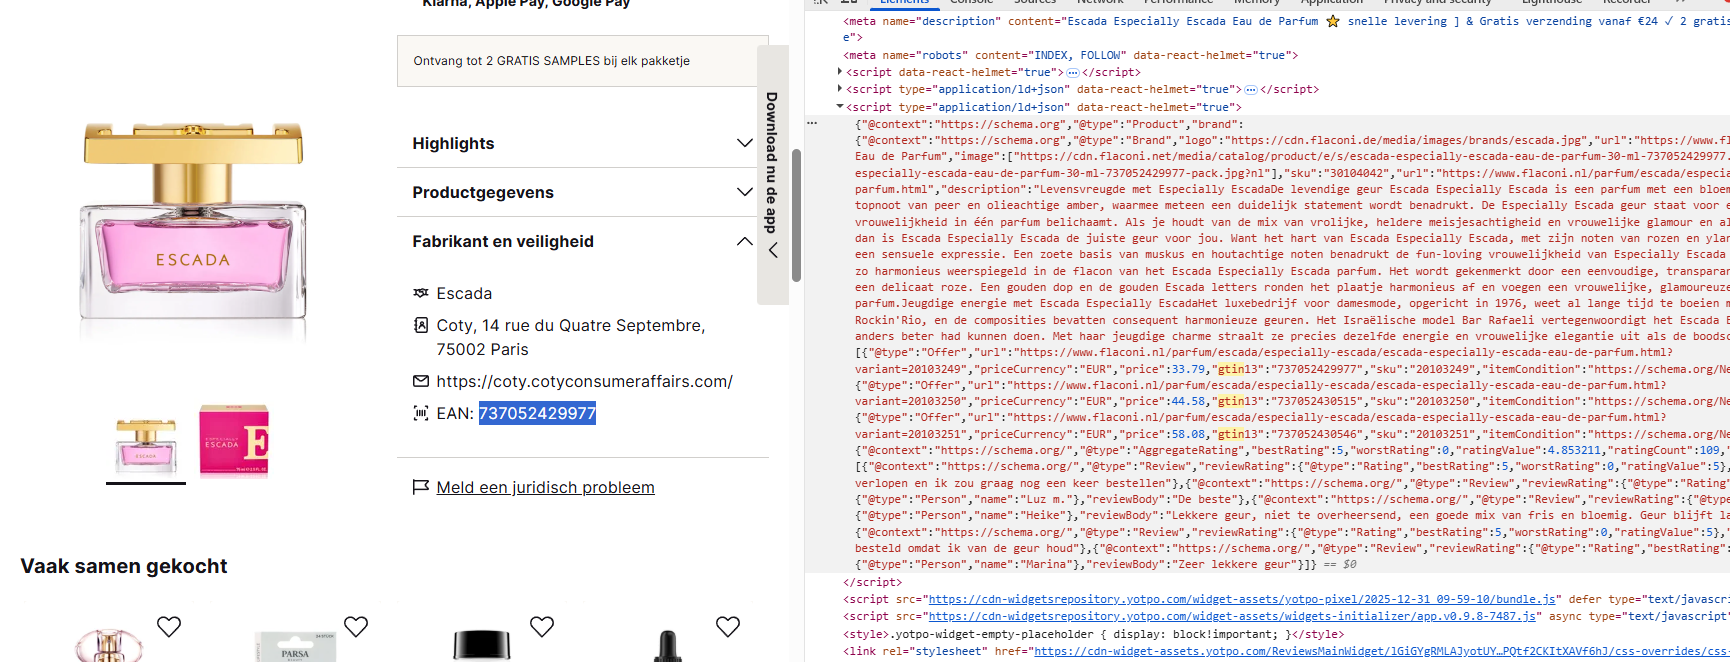Open the css-overrides stylesheet href link
This screenshot has width=1730, height=662.
click(x=1382, y=651)
